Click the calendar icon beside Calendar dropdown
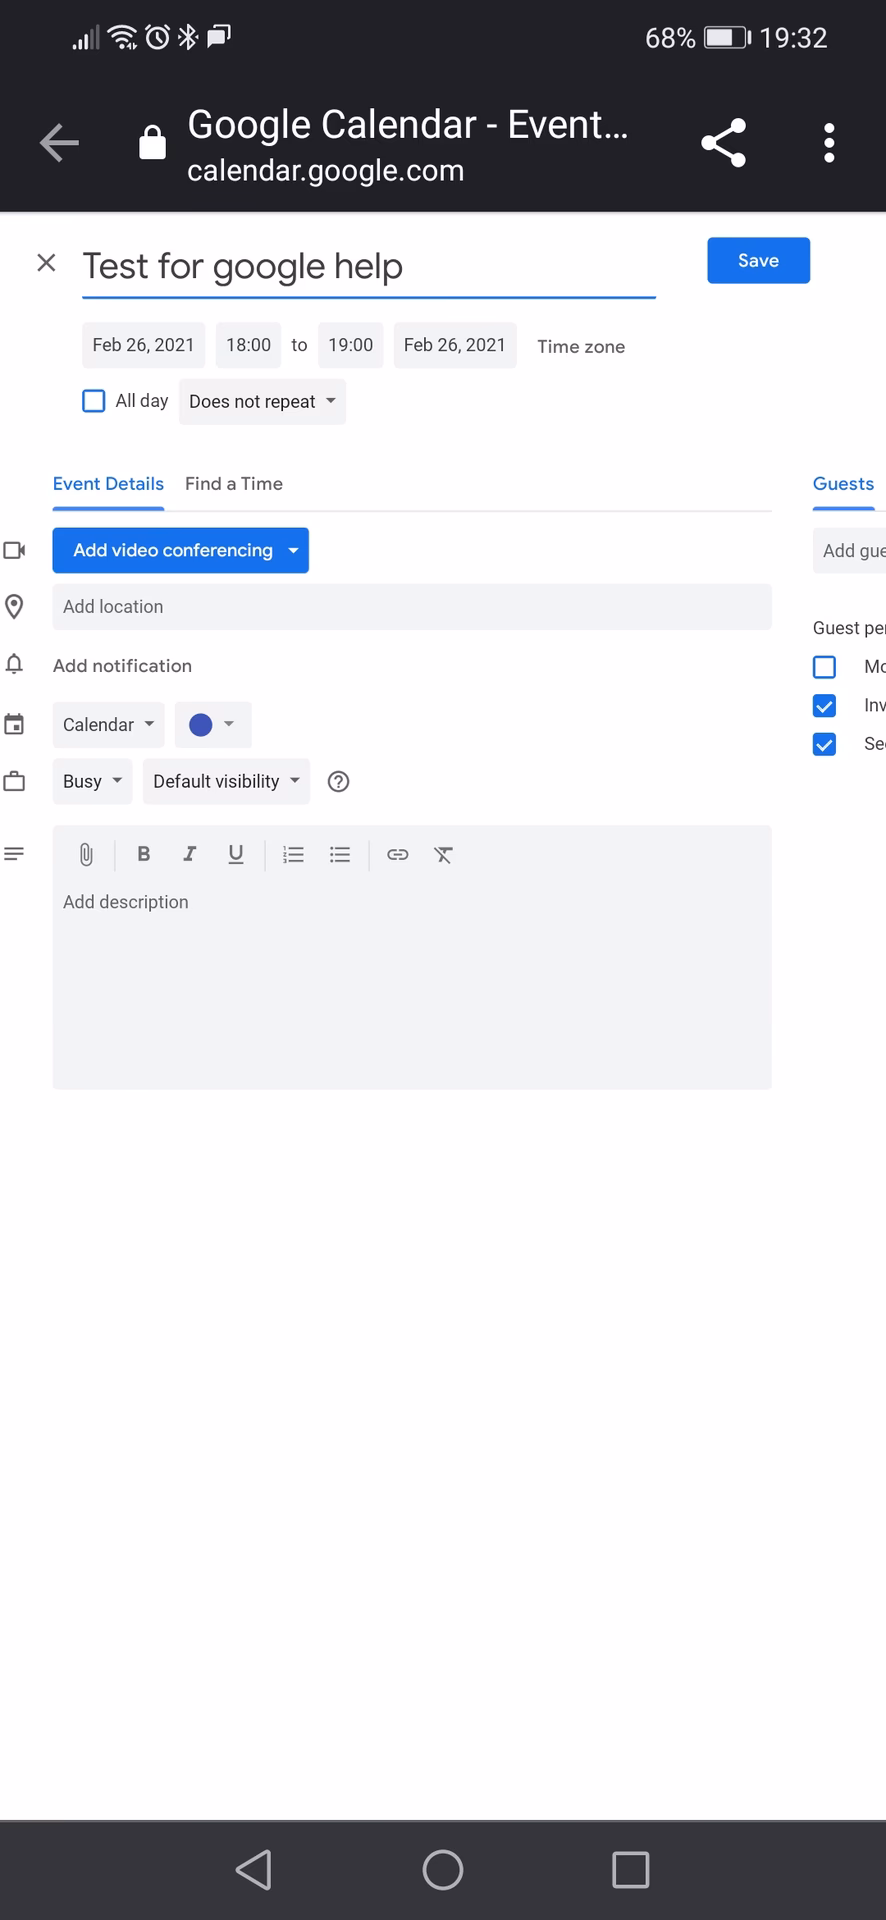886x1920 pixels. coord(14,724)
